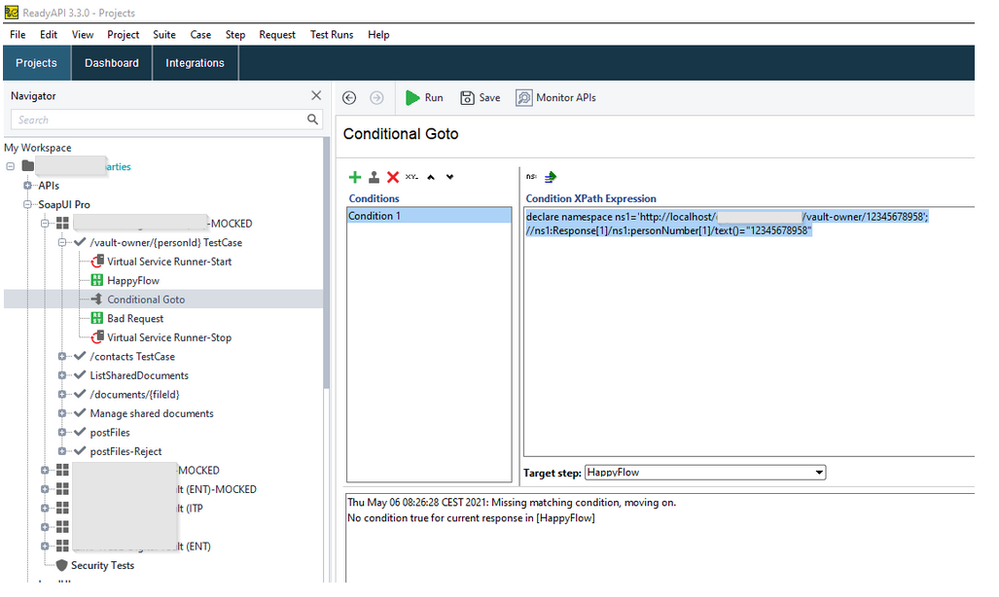This screenshot has height=597, width=999.
Task: Add a new condition with green plus
Action: (354, 177)
